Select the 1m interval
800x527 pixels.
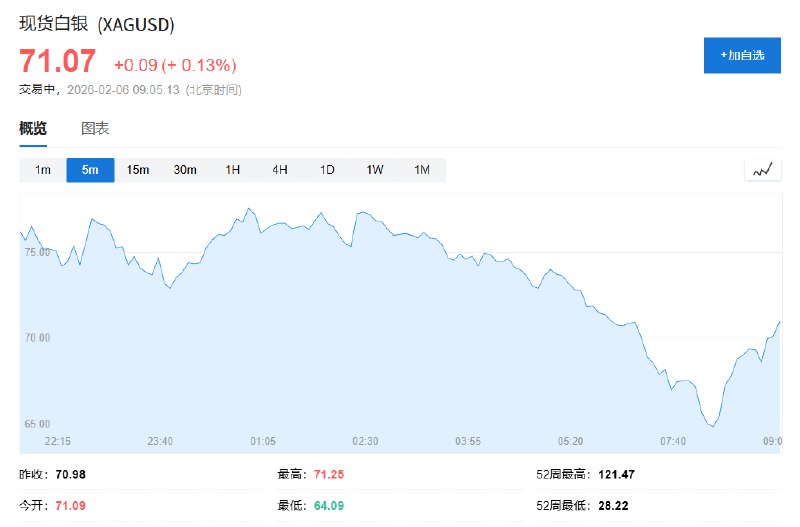[x=43, y=170]
